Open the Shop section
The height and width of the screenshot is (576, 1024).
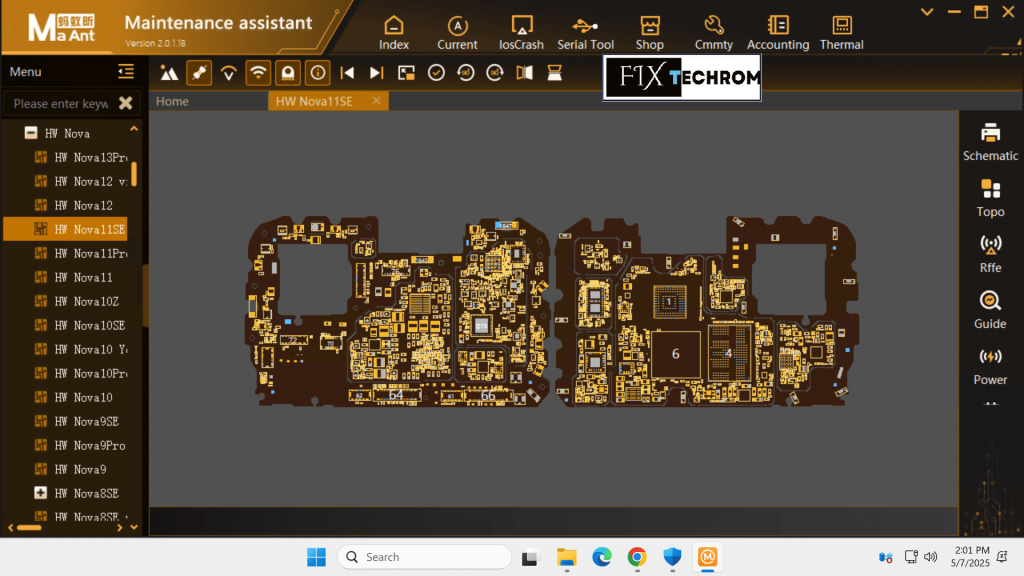point(650,33)
